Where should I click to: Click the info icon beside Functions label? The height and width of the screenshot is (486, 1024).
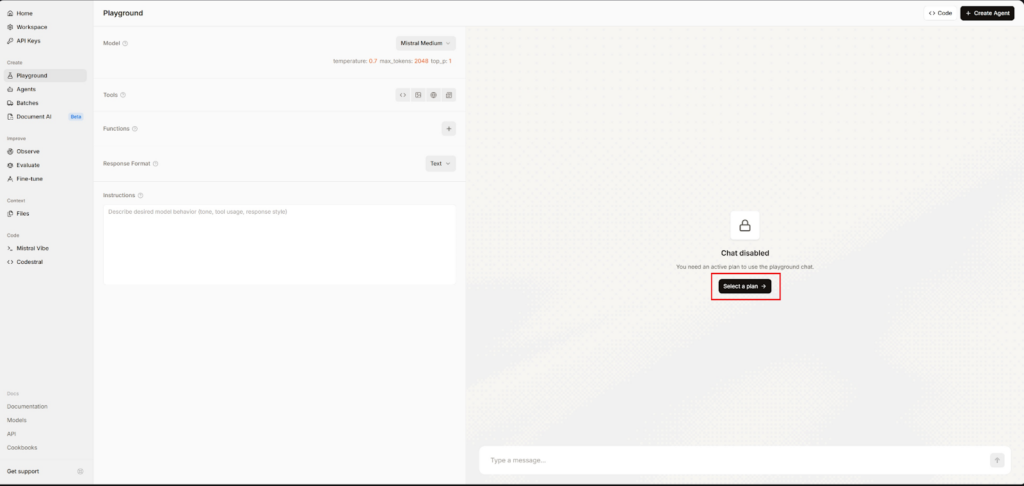pos(135,129)
